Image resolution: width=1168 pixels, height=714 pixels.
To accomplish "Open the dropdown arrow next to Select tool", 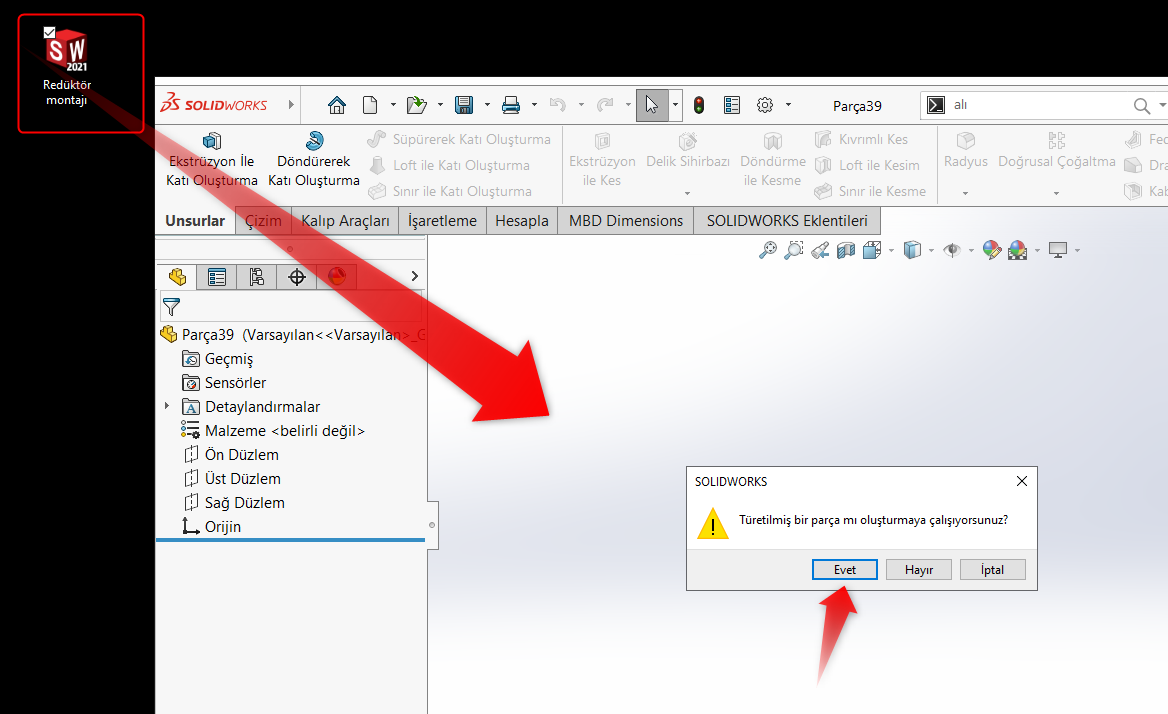I will coord(675,105).
